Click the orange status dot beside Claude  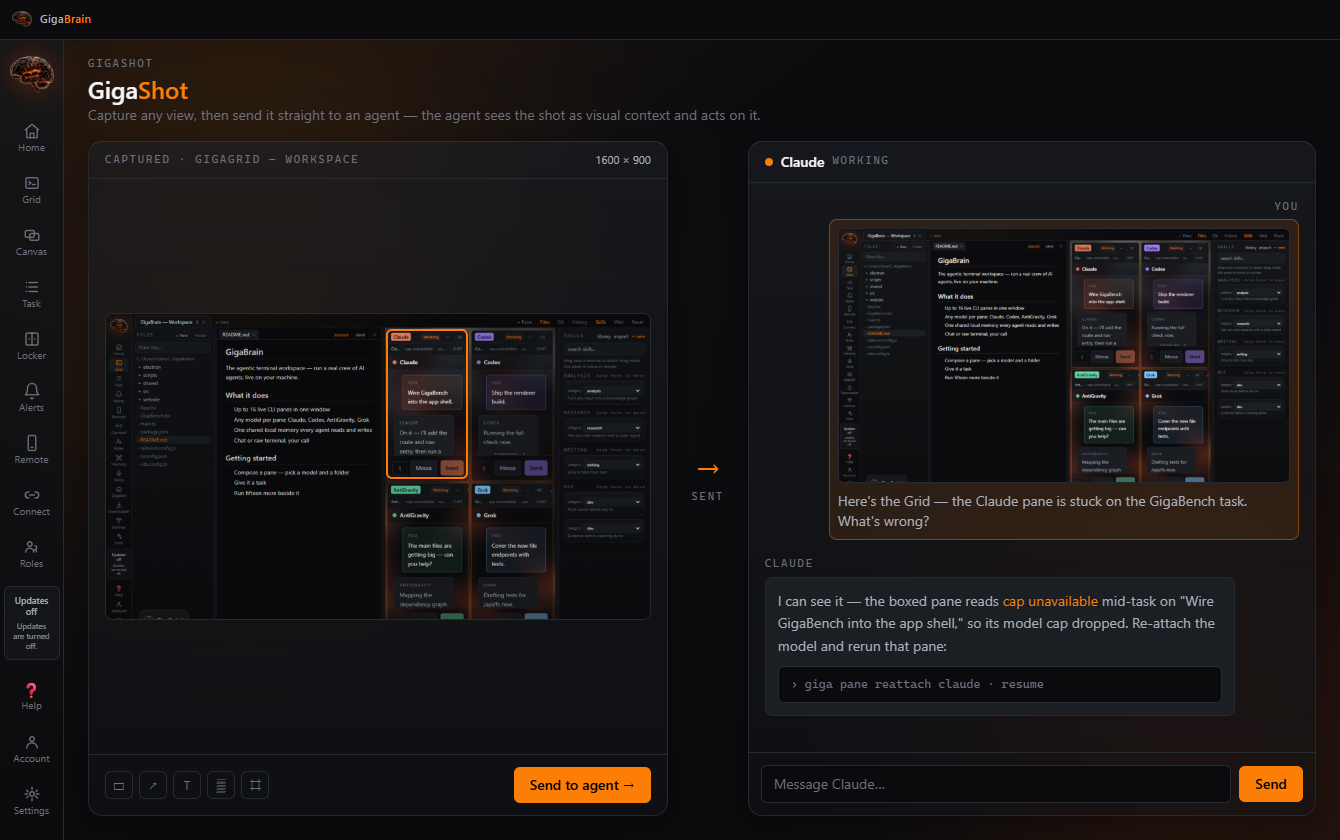[x=769, y=161]
